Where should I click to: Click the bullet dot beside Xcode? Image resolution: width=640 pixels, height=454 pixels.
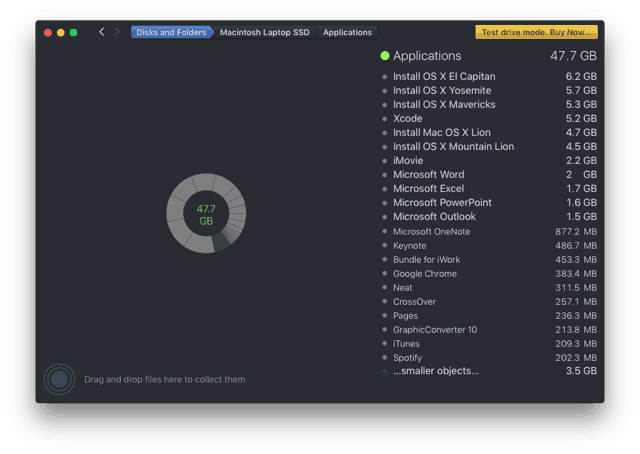(384, 119)
